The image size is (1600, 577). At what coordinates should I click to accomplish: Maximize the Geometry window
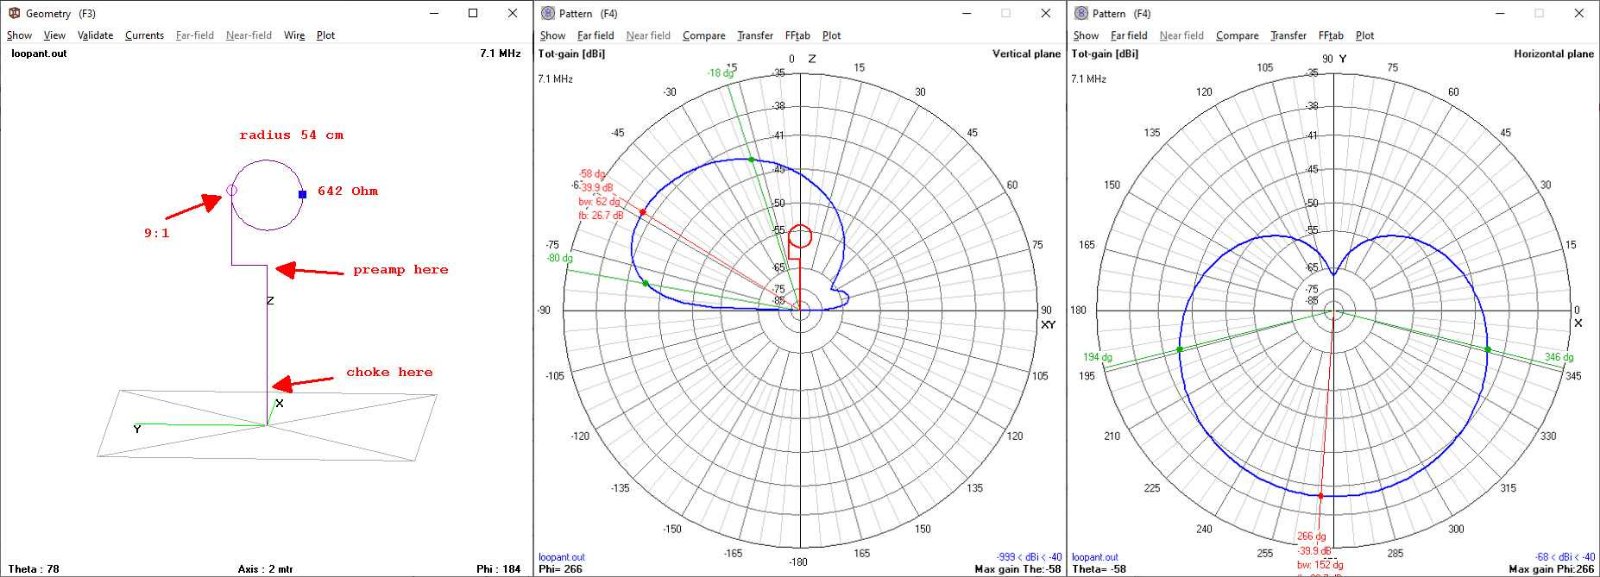point(473,13)
